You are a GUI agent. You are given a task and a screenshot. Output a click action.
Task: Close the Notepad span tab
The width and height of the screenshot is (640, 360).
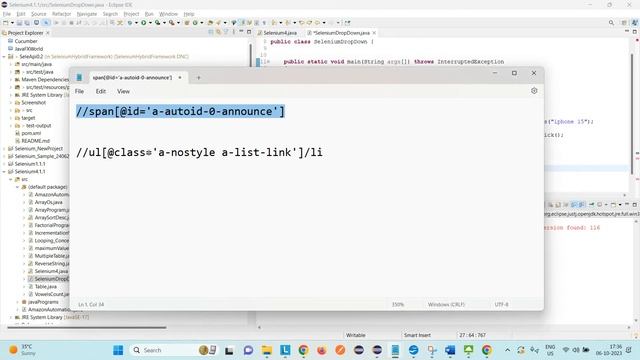pos(180,78)
